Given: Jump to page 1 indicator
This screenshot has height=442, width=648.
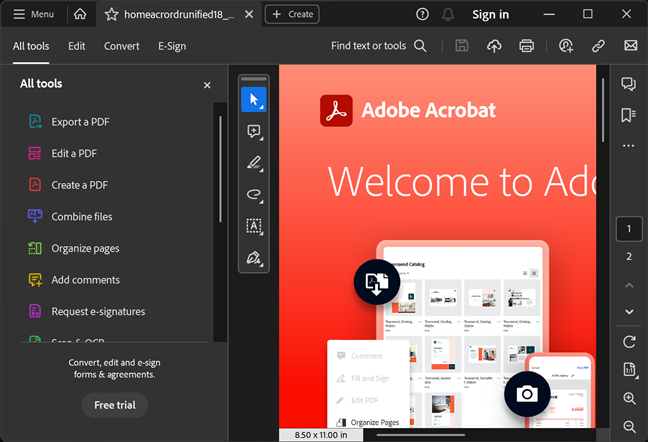Looking at the screenshot, I should coord(629,229).
